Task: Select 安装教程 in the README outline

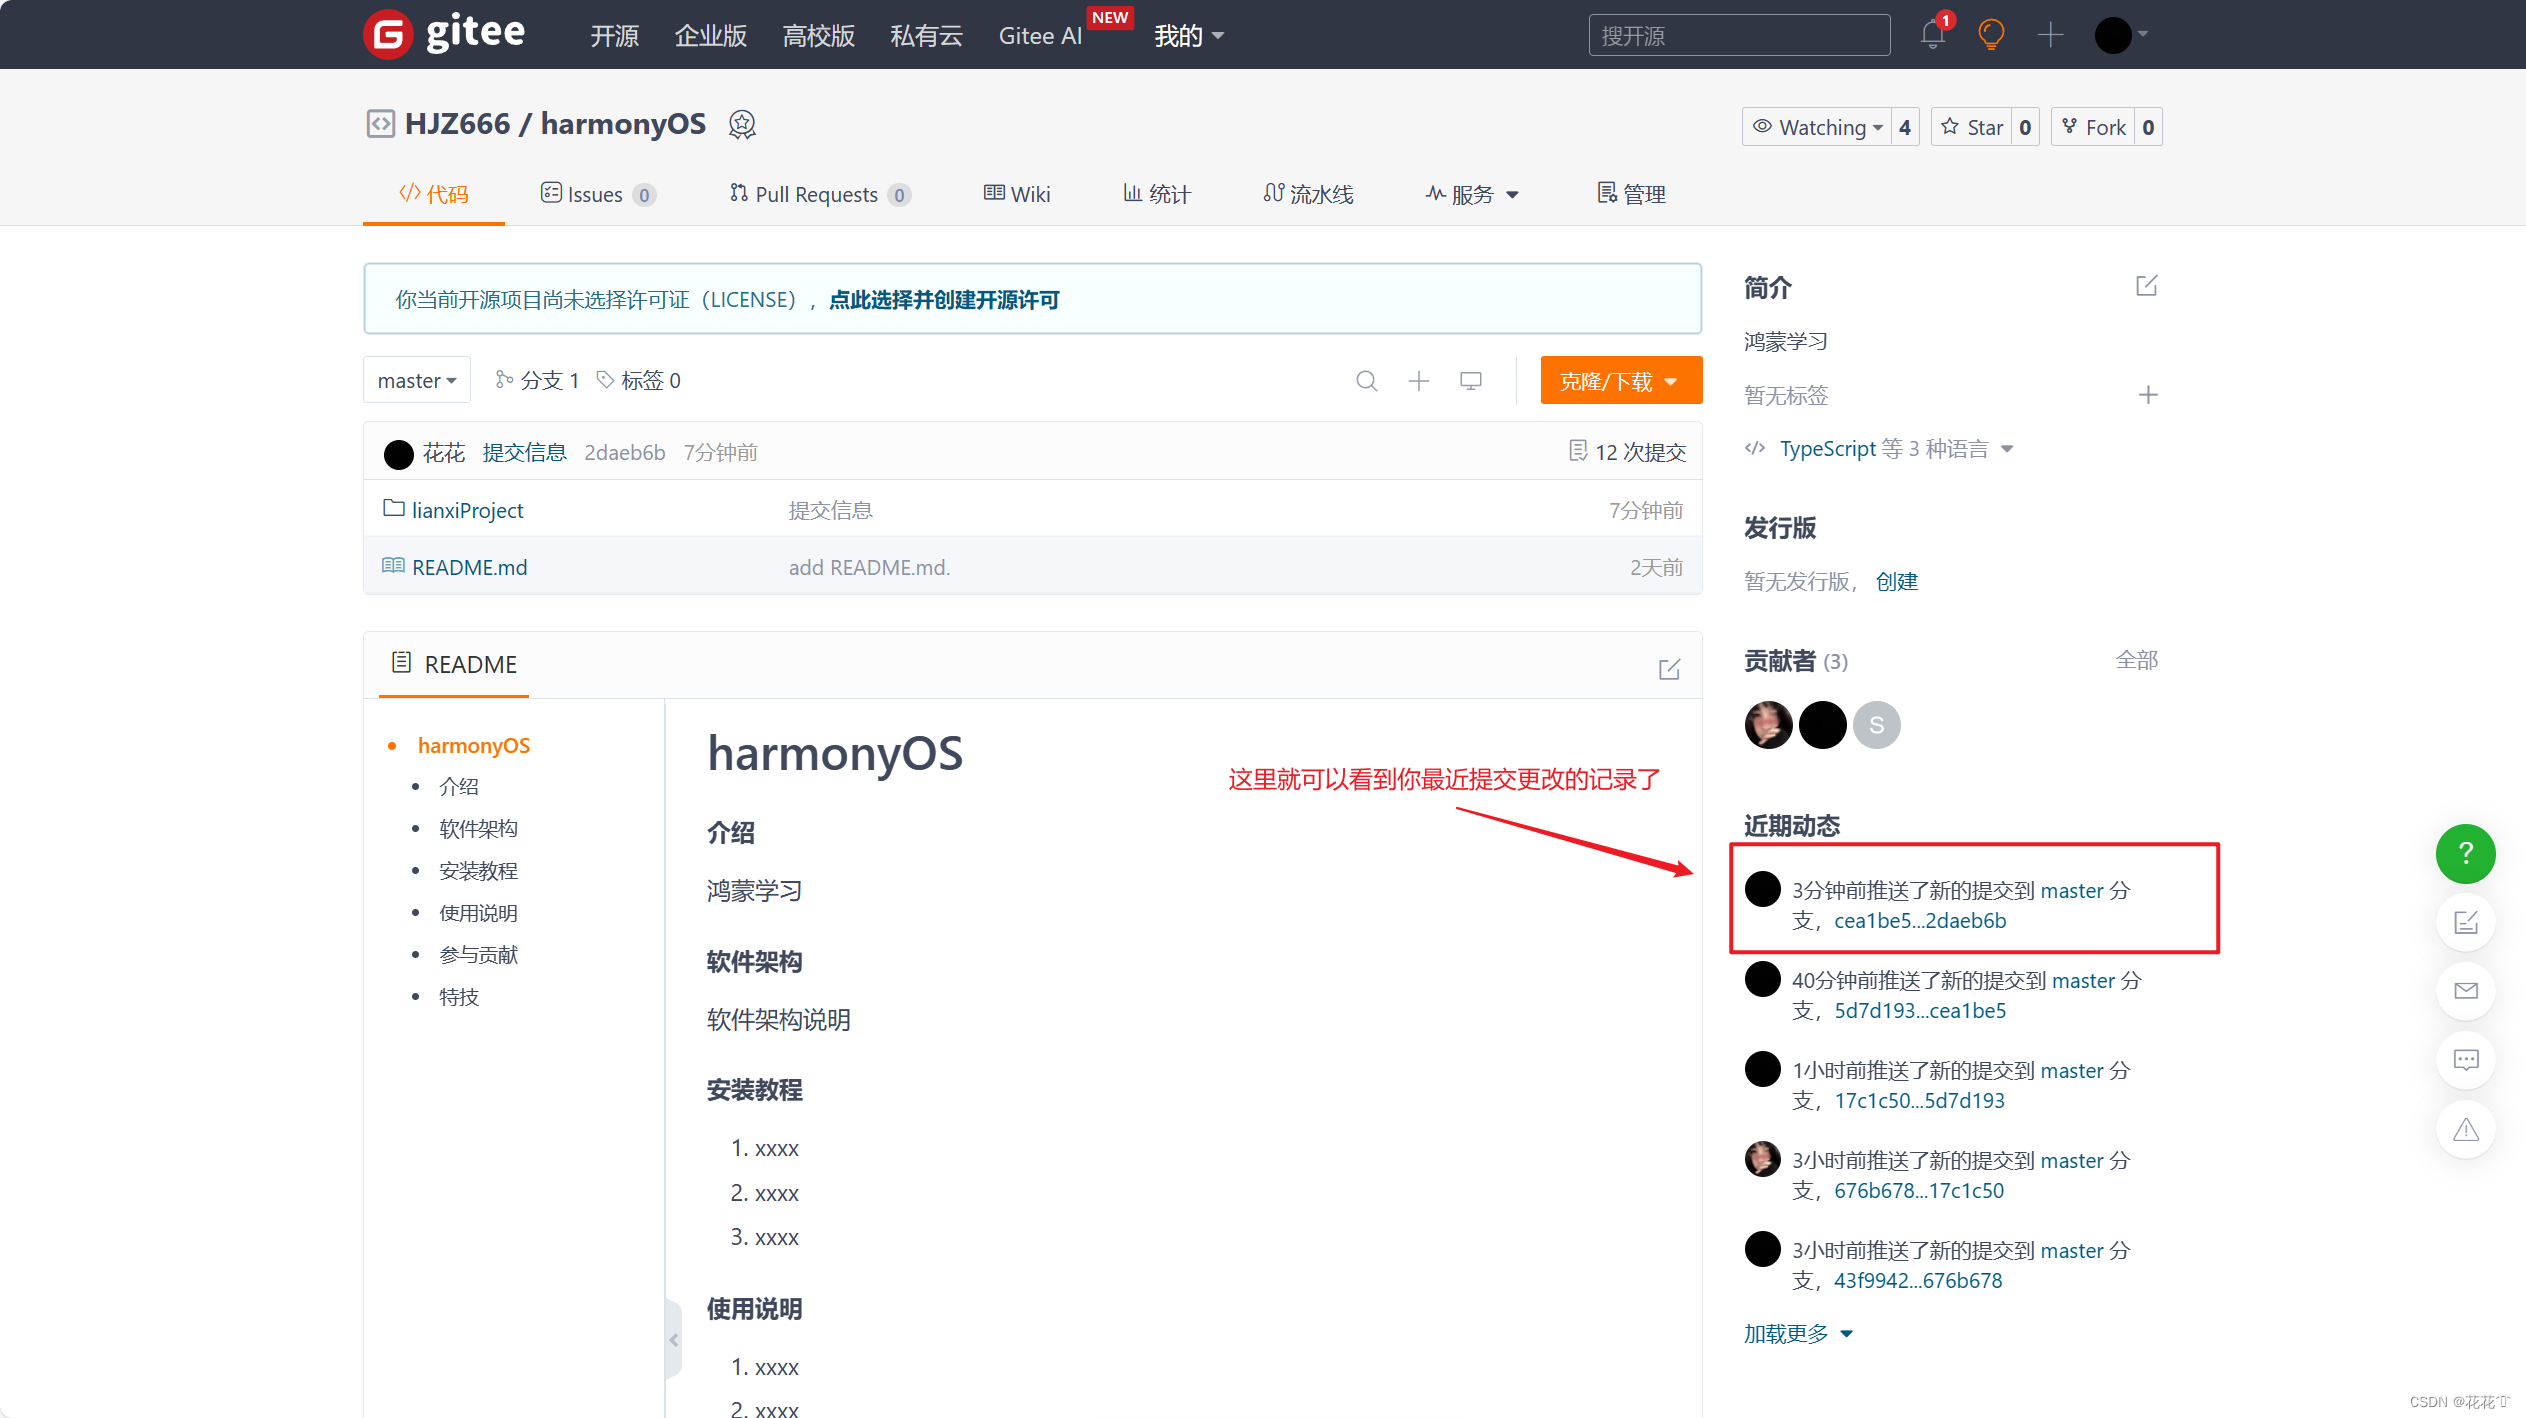Action: pos(478,871)
